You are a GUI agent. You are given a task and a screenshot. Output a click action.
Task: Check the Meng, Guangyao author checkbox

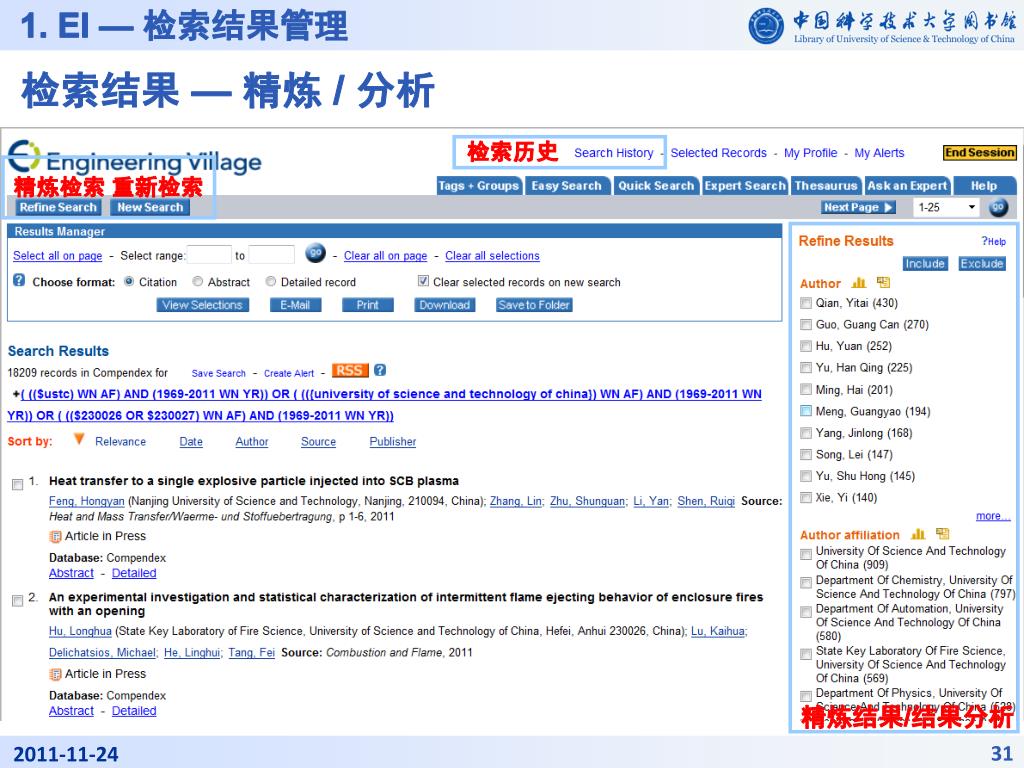(806, 411)
